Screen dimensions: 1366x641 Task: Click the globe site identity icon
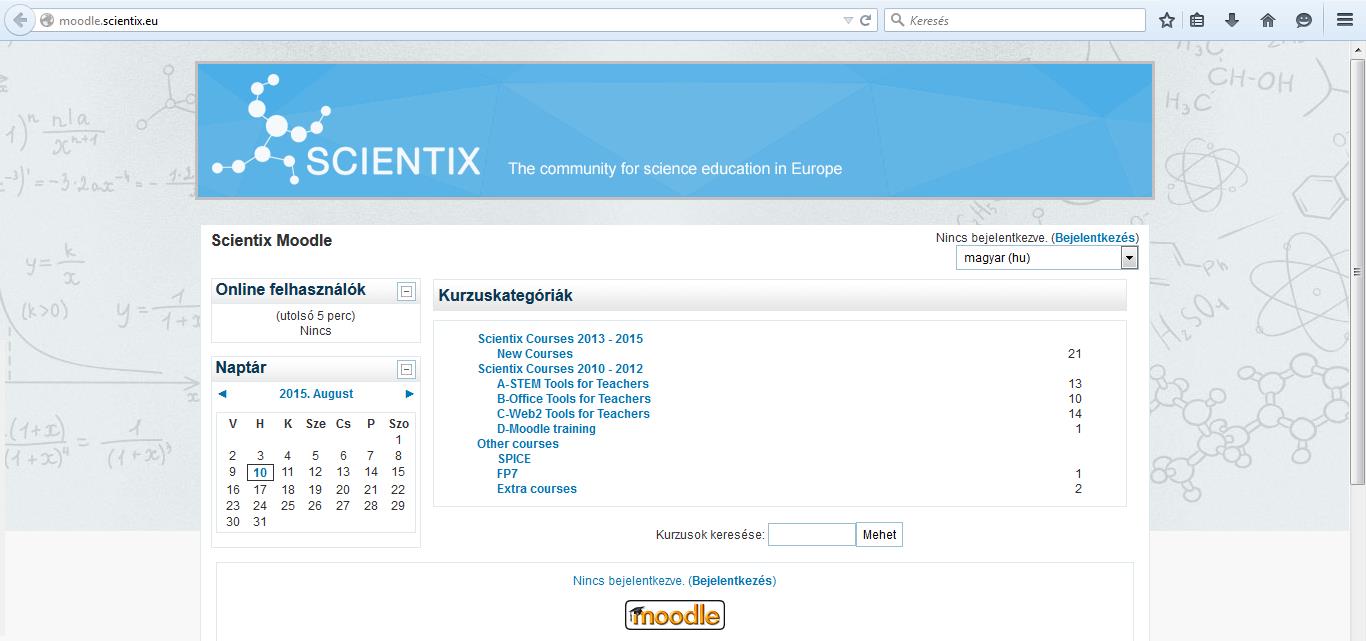(x=46, y=20)
